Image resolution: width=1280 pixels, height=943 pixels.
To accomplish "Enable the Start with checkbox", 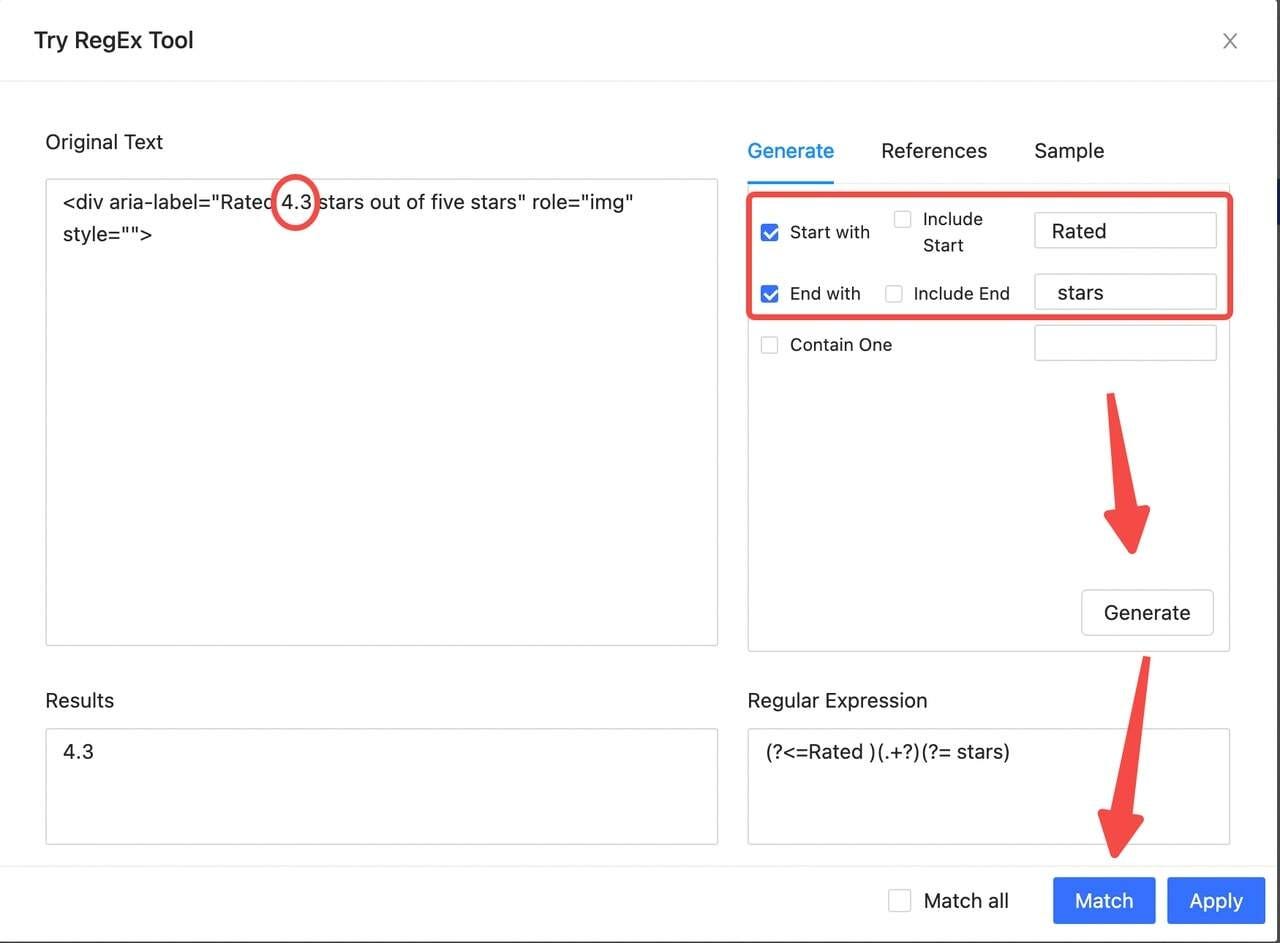I will (x=770, y=232).
